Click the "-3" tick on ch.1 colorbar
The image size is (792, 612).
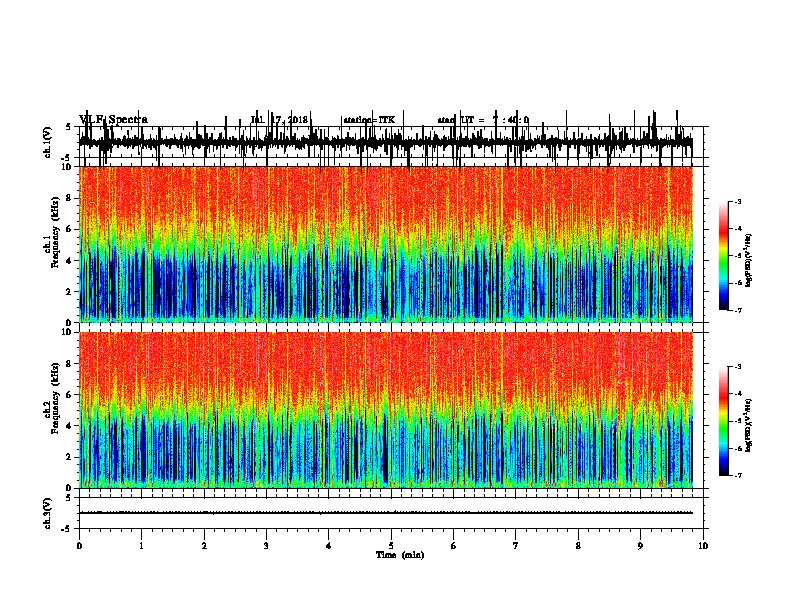point(737,201)
